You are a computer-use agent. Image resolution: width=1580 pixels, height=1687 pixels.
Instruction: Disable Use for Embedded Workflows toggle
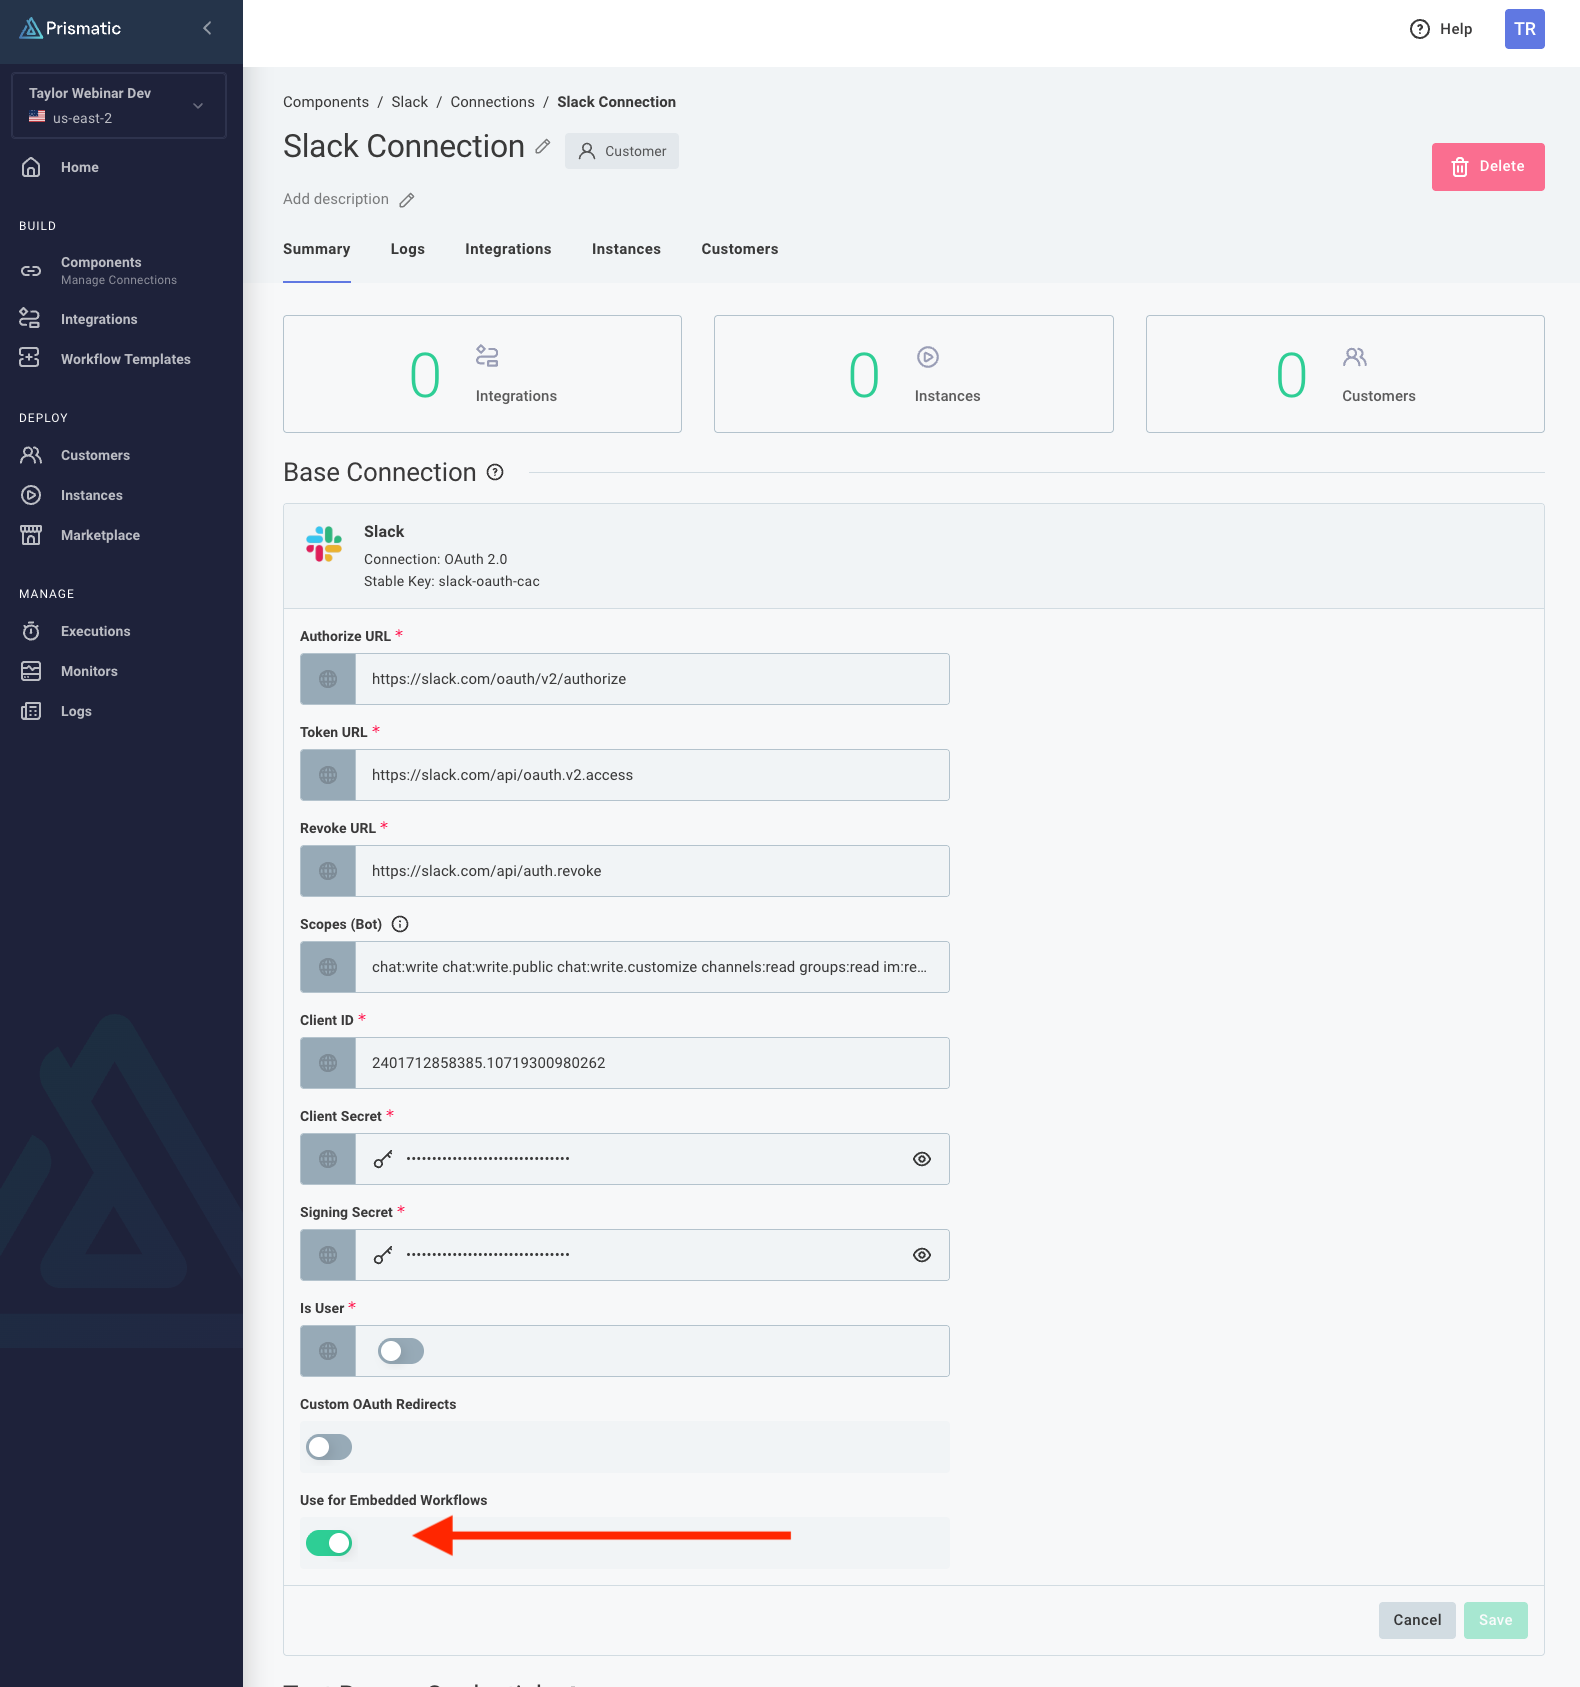pos(329,1543)
